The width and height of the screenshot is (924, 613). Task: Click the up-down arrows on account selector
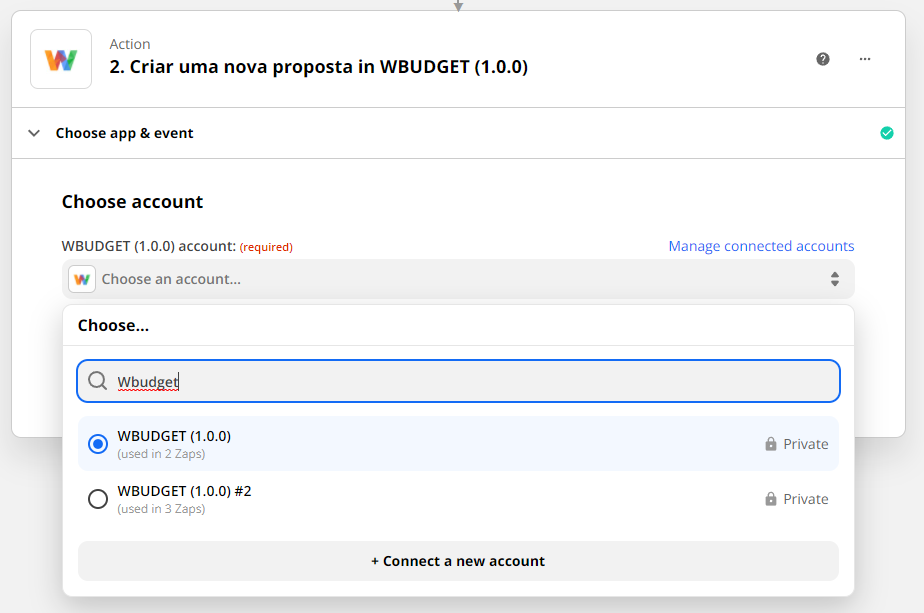coord(834,279)
